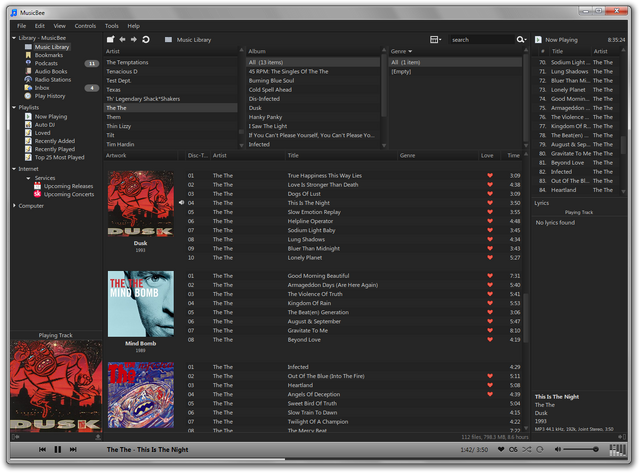Screen dimensions: 640x473
Task: Click the track progress bar
Action: click(x=318, y=459)
